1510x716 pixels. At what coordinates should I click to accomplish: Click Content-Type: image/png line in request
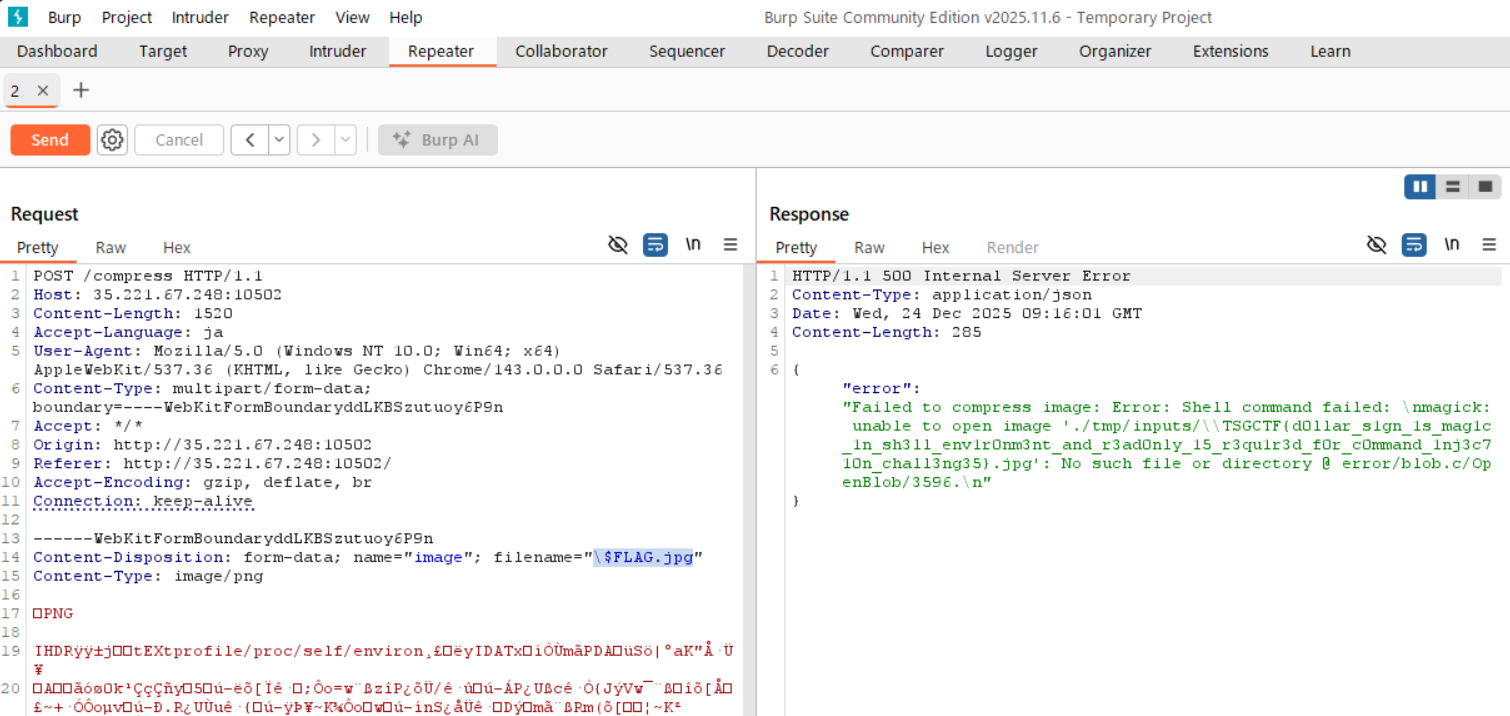[148, 576]
